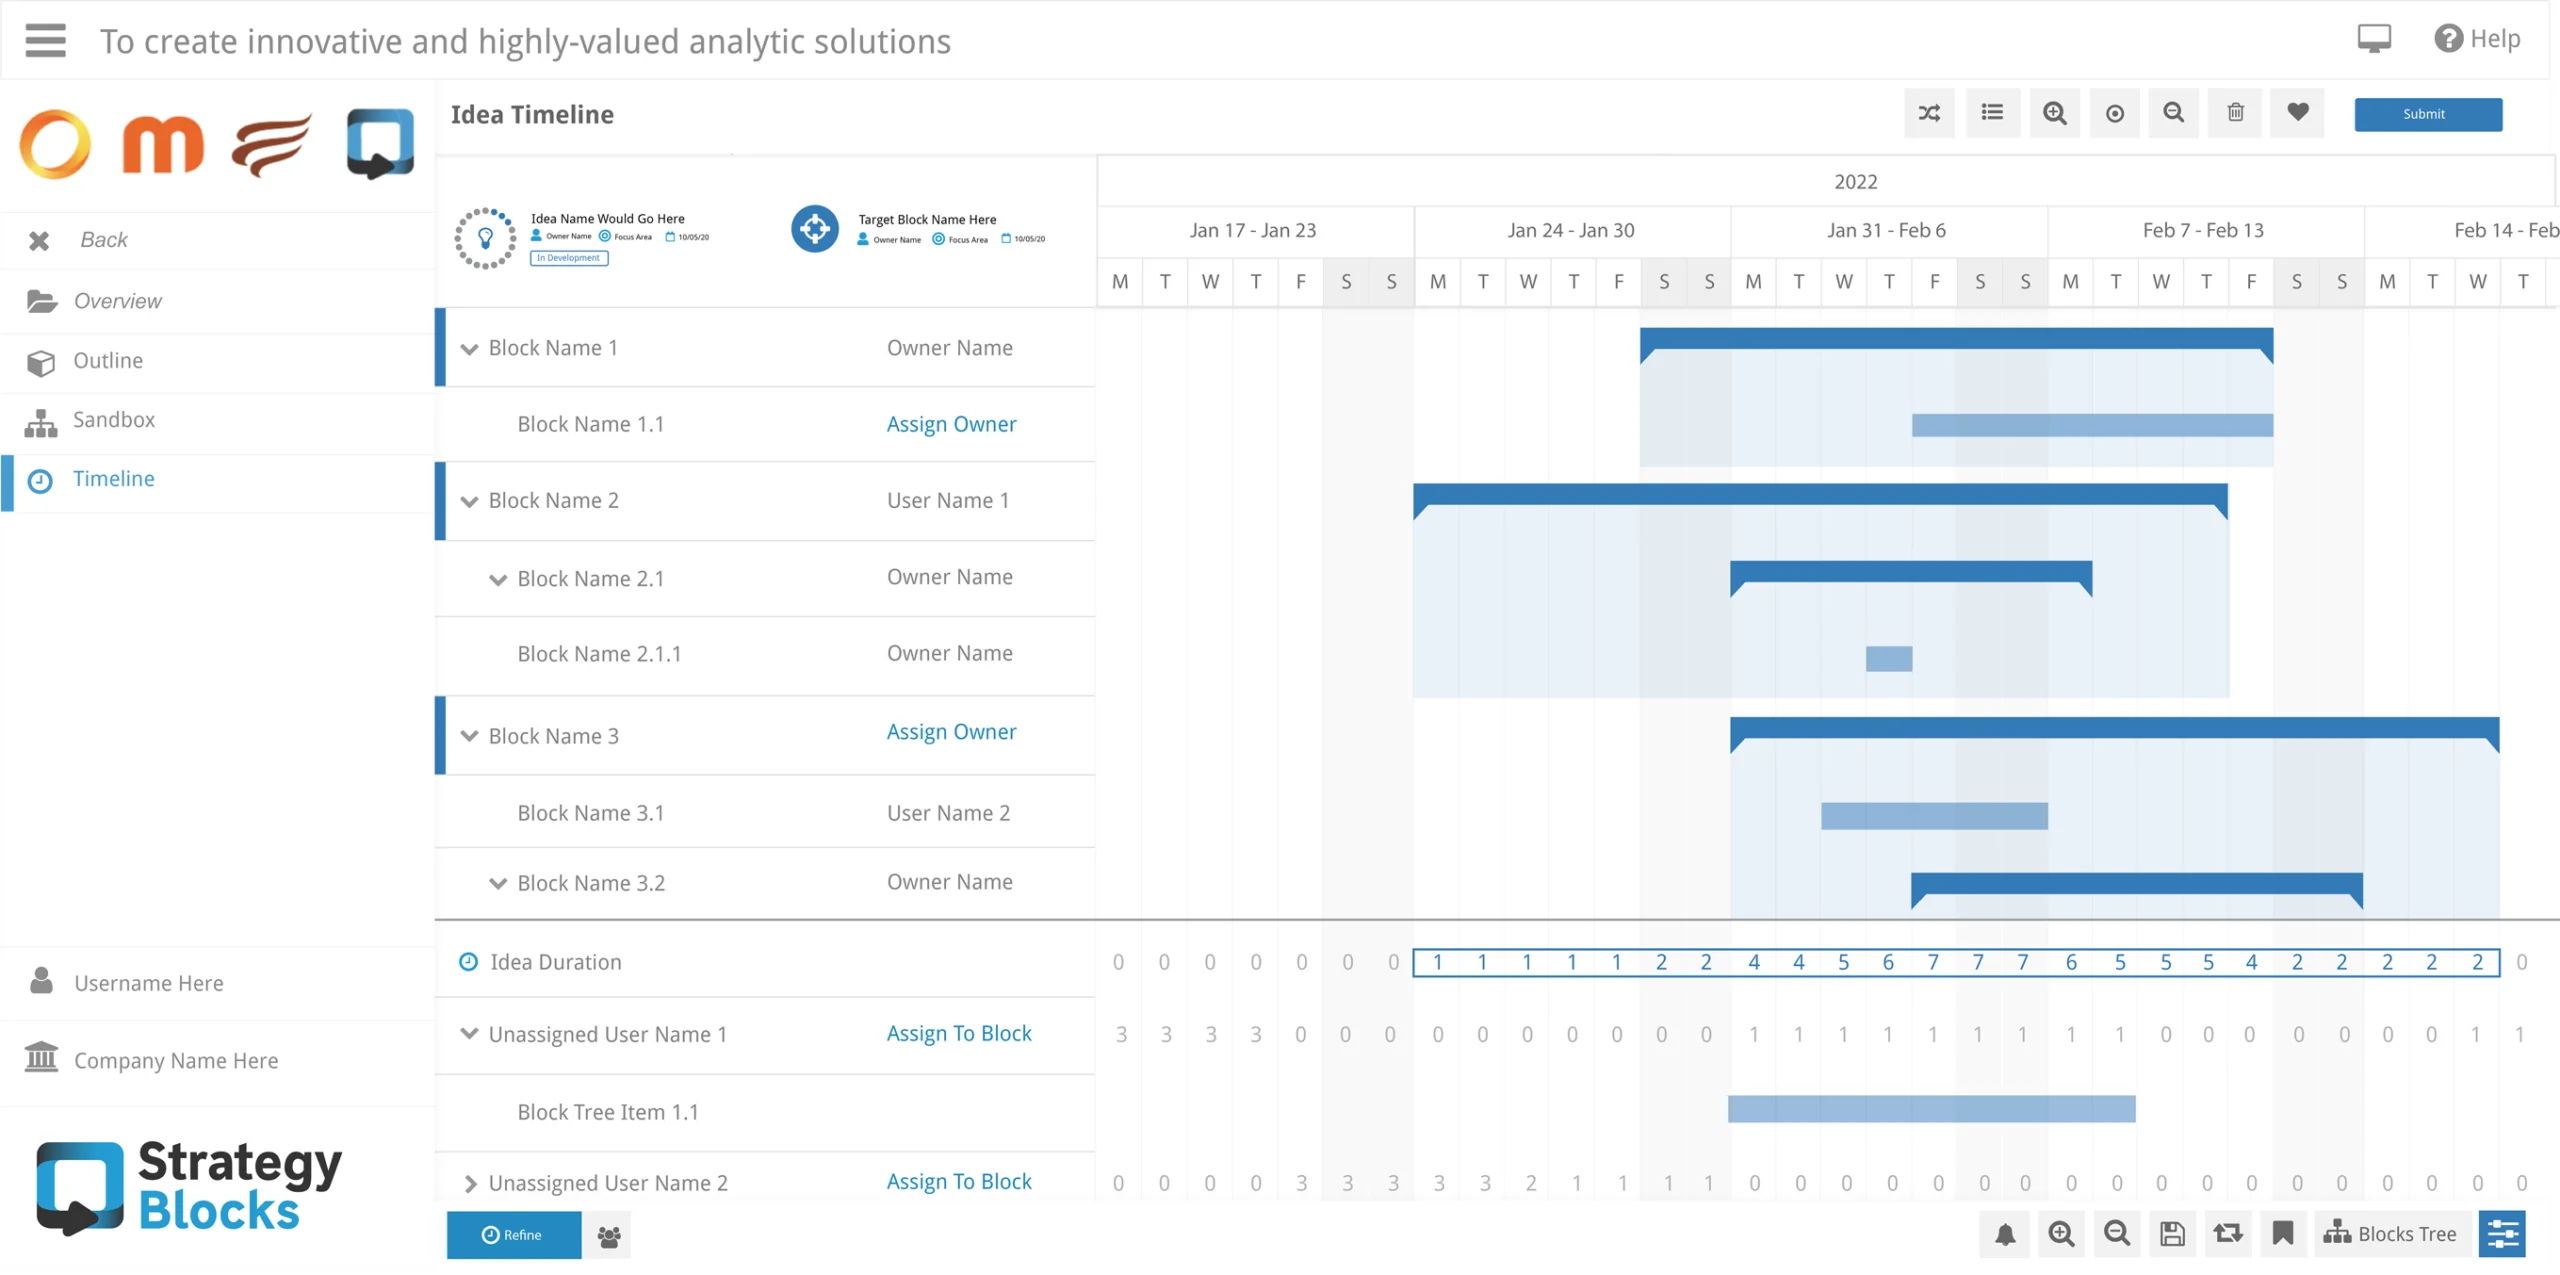
Task: Click the list view icon in the top toolbar
Action: click(x=1992, y=113)
